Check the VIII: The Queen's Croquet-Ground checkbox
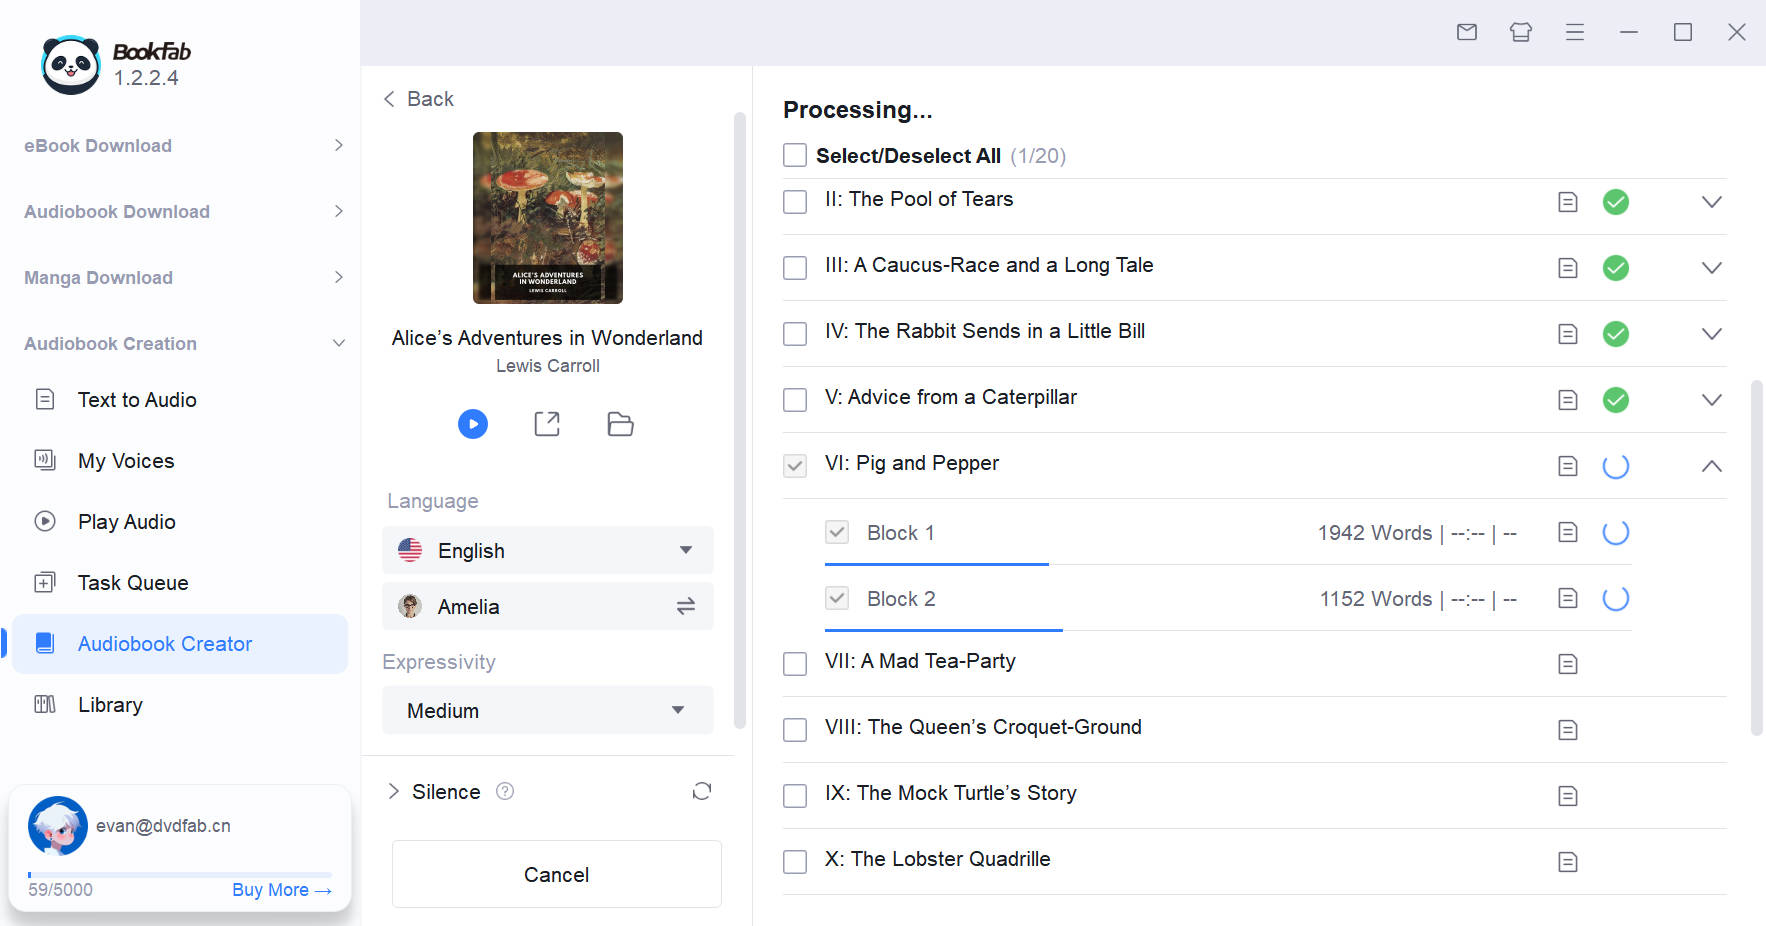This screenshot has height=926, width=1766. coord(795,730)
